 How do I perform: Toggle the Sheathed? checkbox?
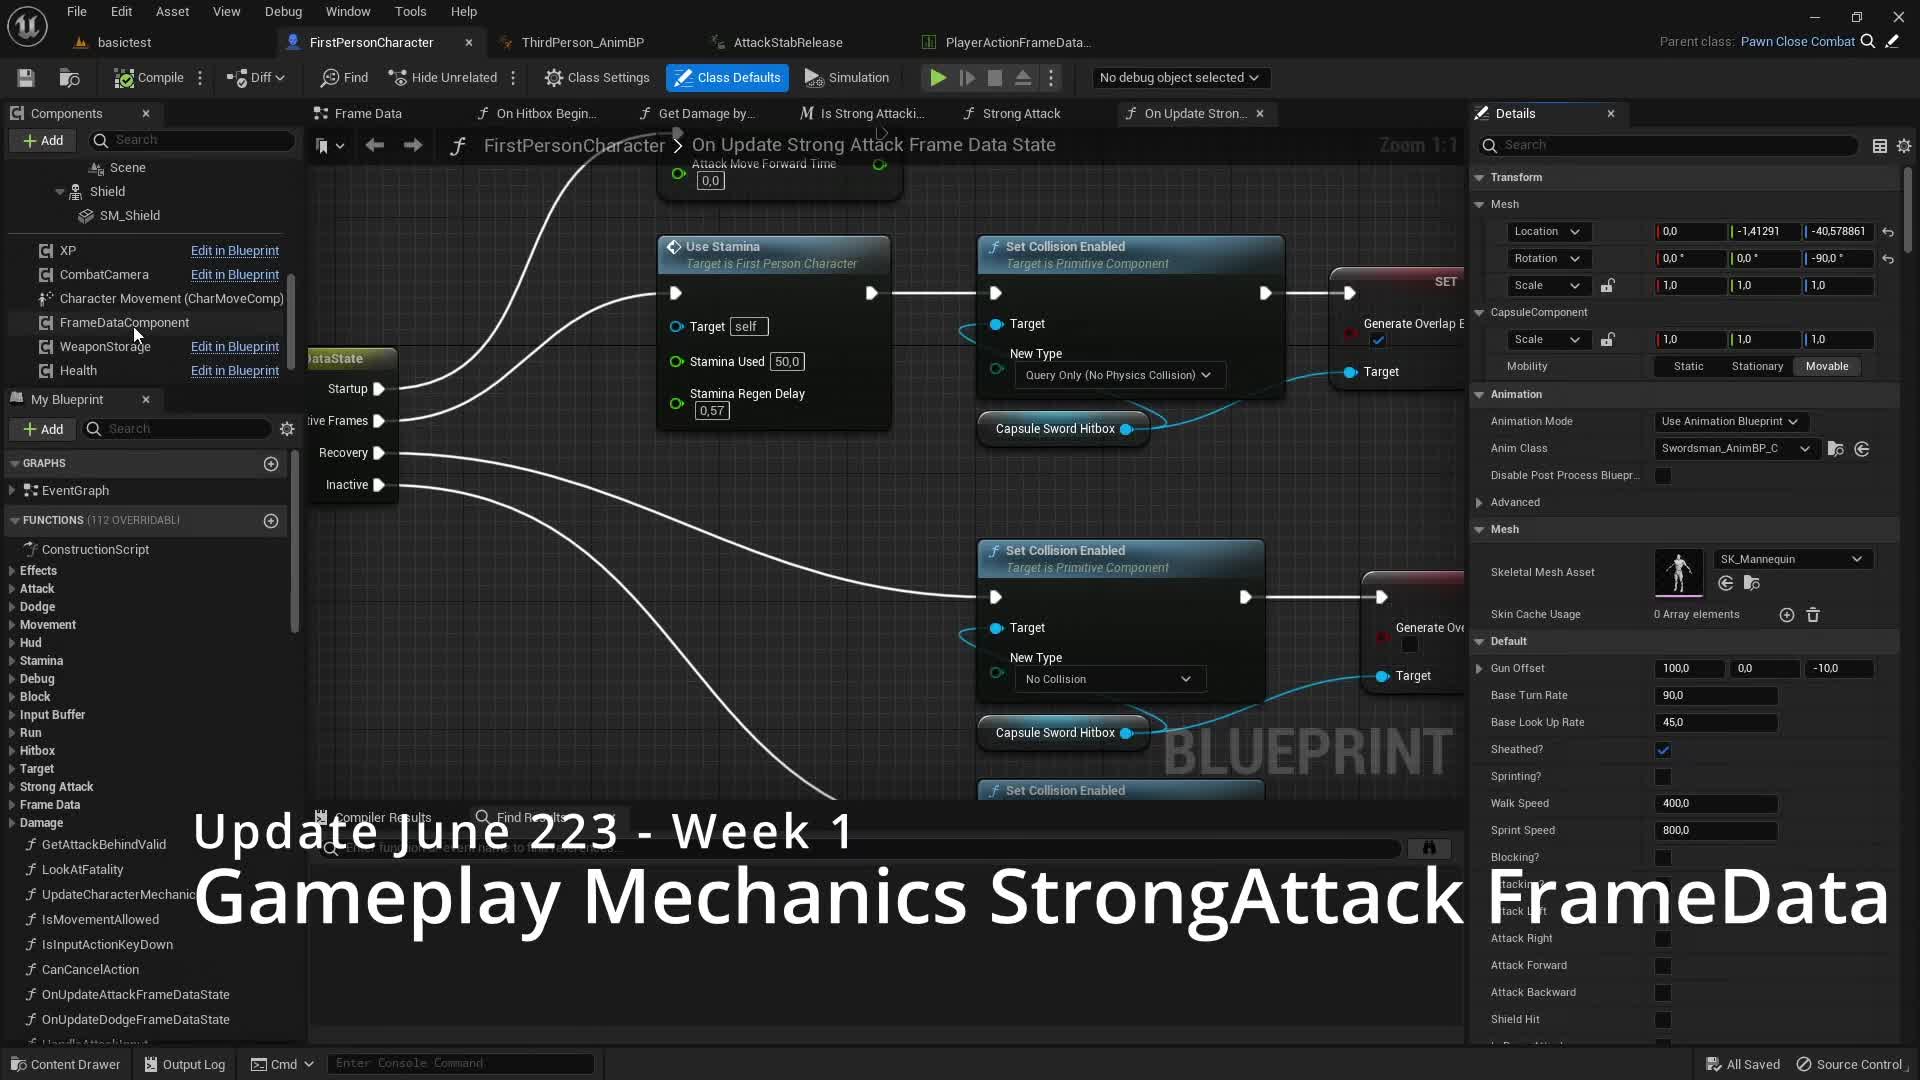point(1663,750)
